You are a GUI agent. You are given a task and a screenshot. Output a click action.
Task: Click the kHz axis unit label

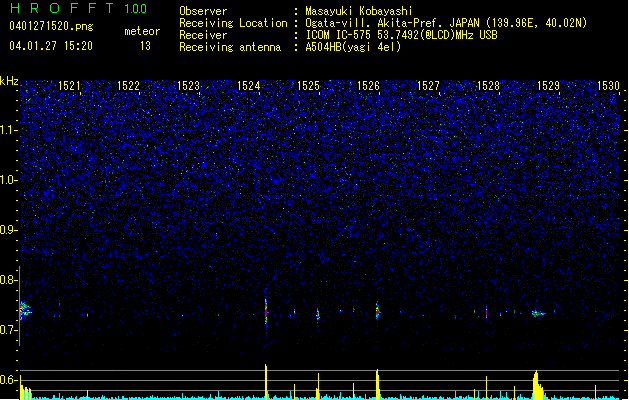tap(9, 81)
